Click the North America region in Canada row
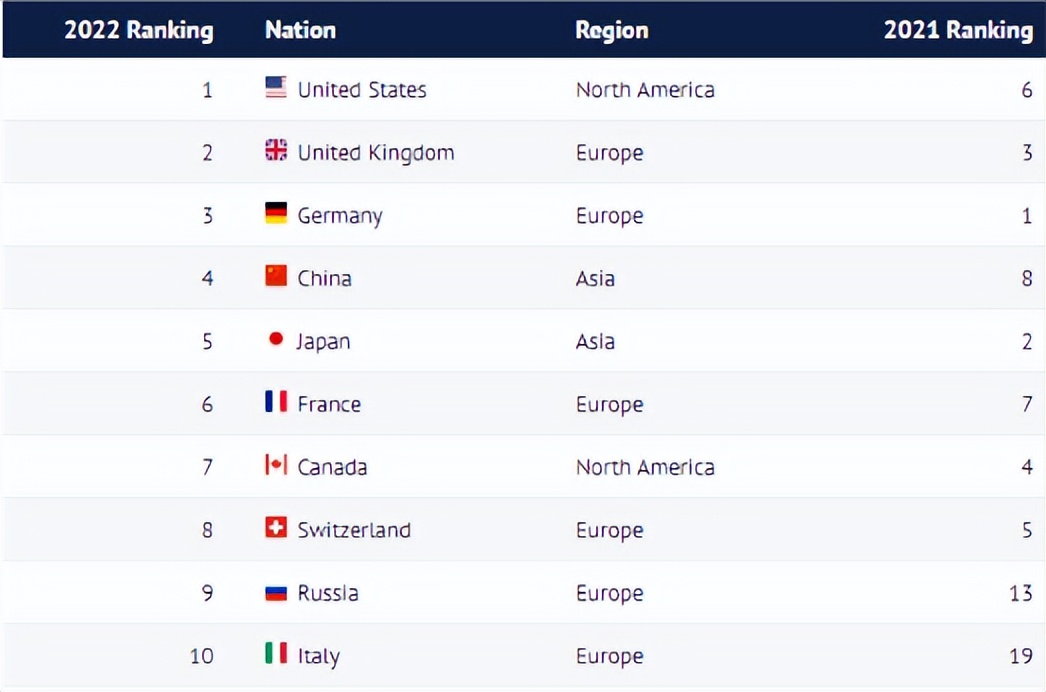 pyautogui.click(x=645, y=467)
